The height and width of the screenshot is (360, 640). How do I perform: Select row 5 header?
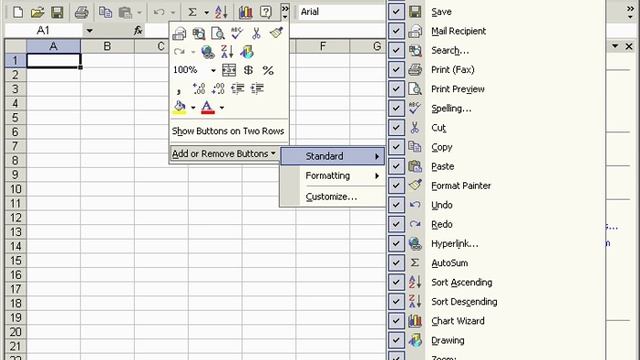(16, 118)
